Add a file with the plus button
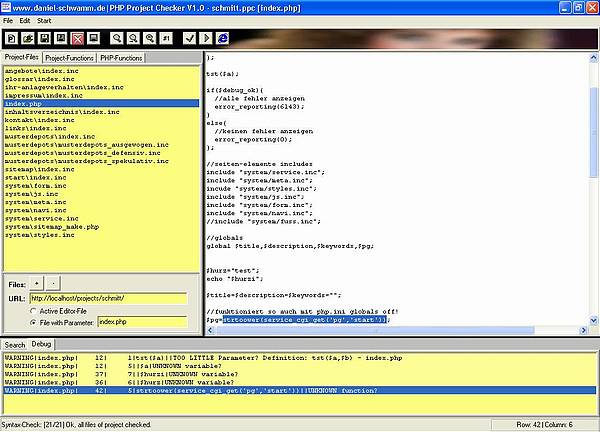Viewport: 600px width, 432px height. (36, 284)
